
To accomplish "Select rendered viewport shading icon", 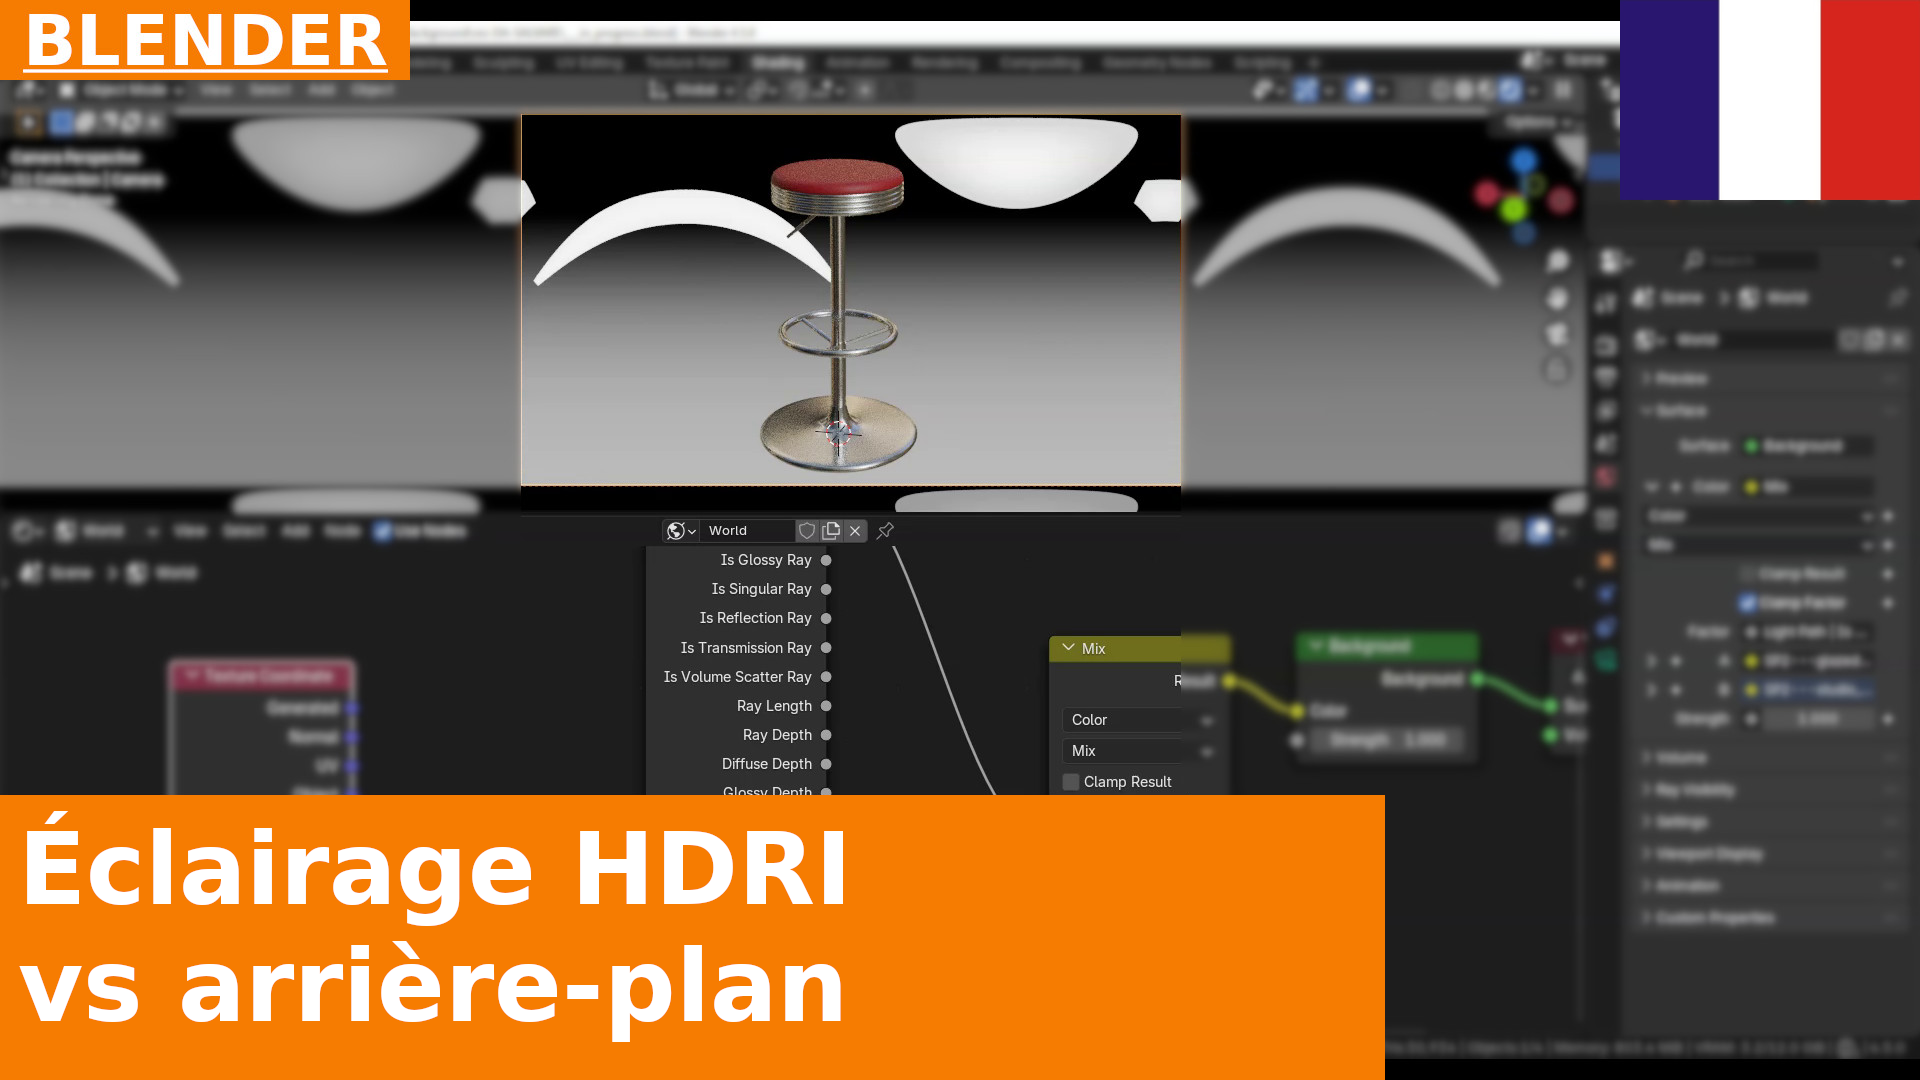I will (x=1510, y=90).
